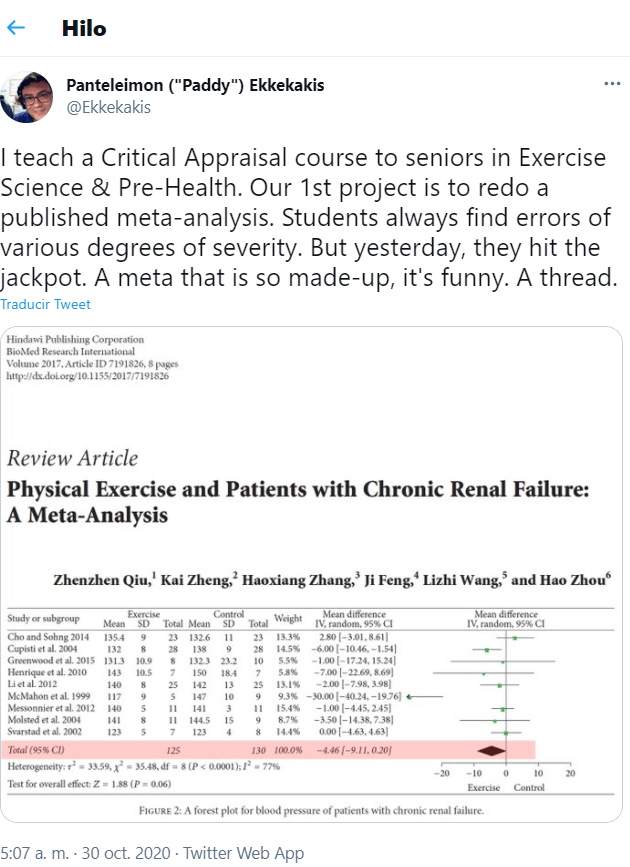Open the tweet's more options ellipsis

(x=612, y=85)
